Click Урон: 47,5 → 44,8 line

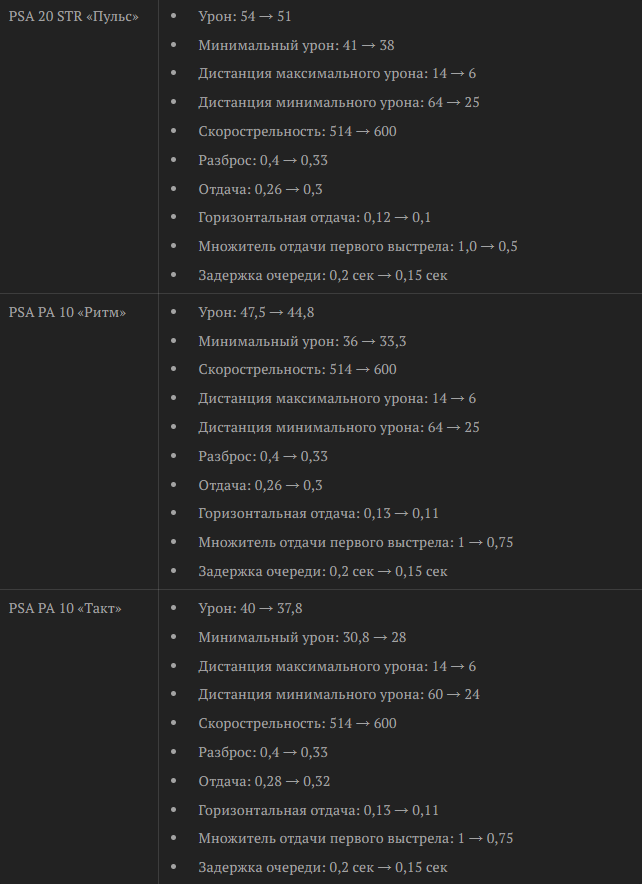pos(256,312)
